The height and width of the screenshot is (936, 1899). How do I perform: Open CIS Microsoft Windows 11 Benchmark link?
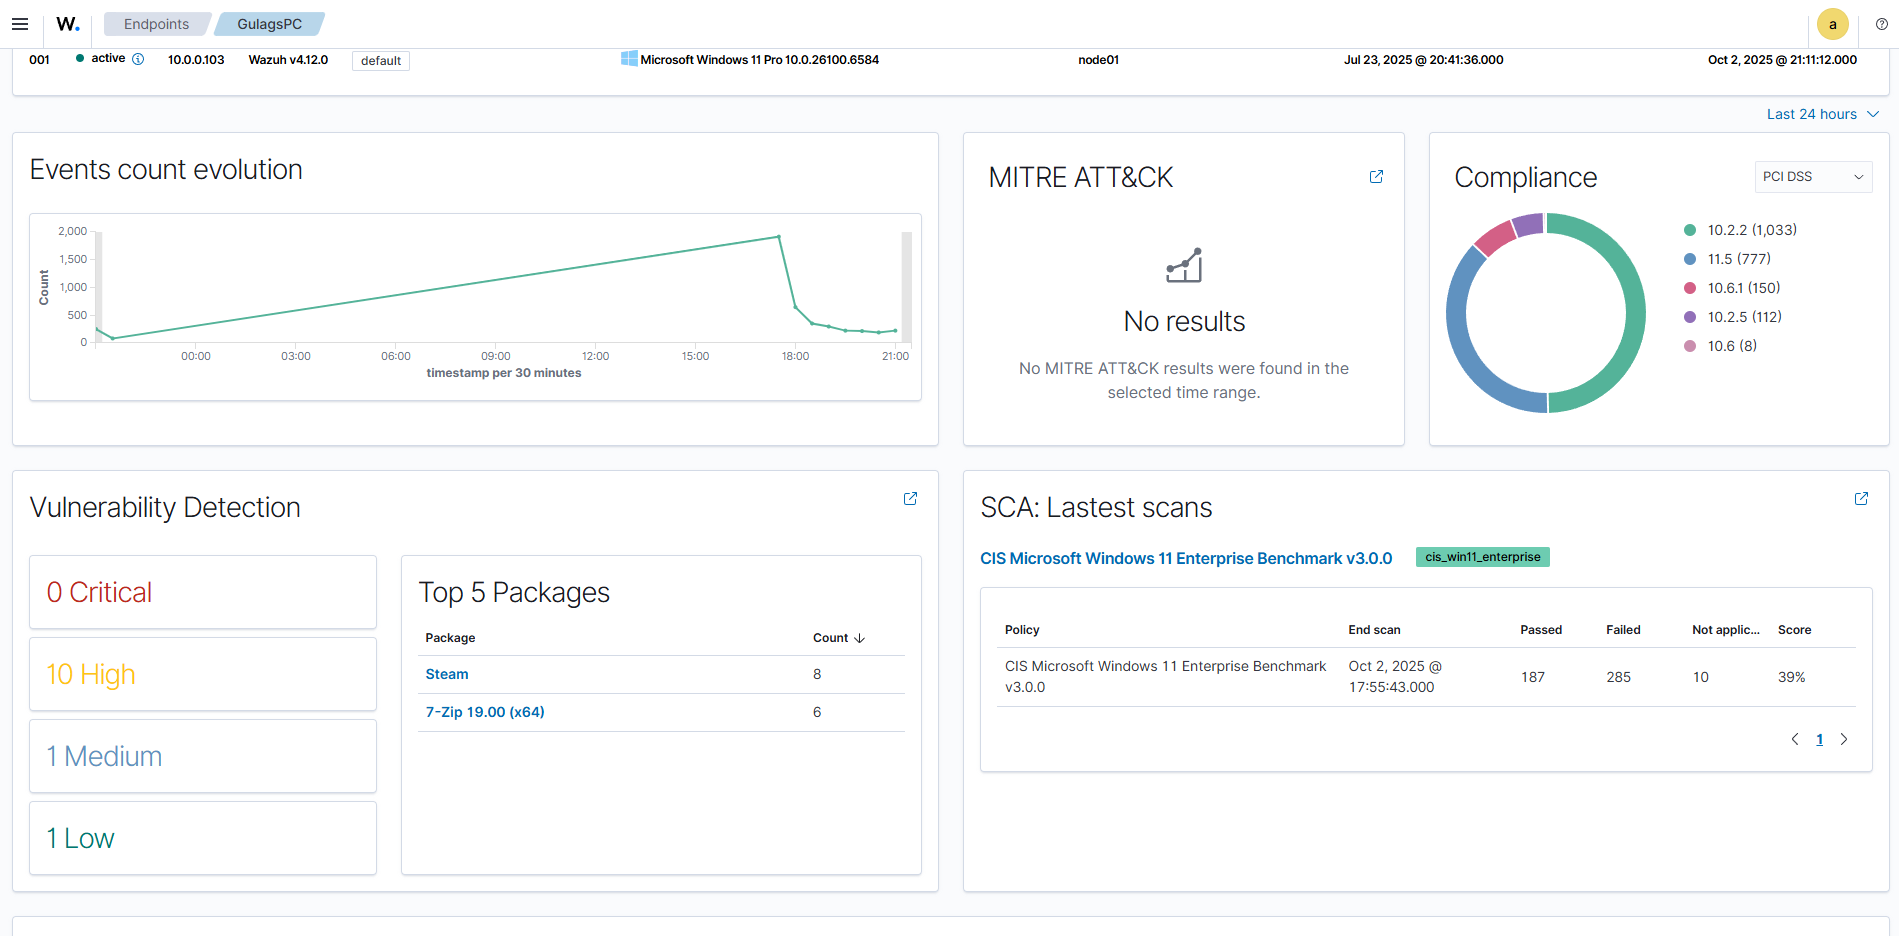click(x=1185, y=558)
